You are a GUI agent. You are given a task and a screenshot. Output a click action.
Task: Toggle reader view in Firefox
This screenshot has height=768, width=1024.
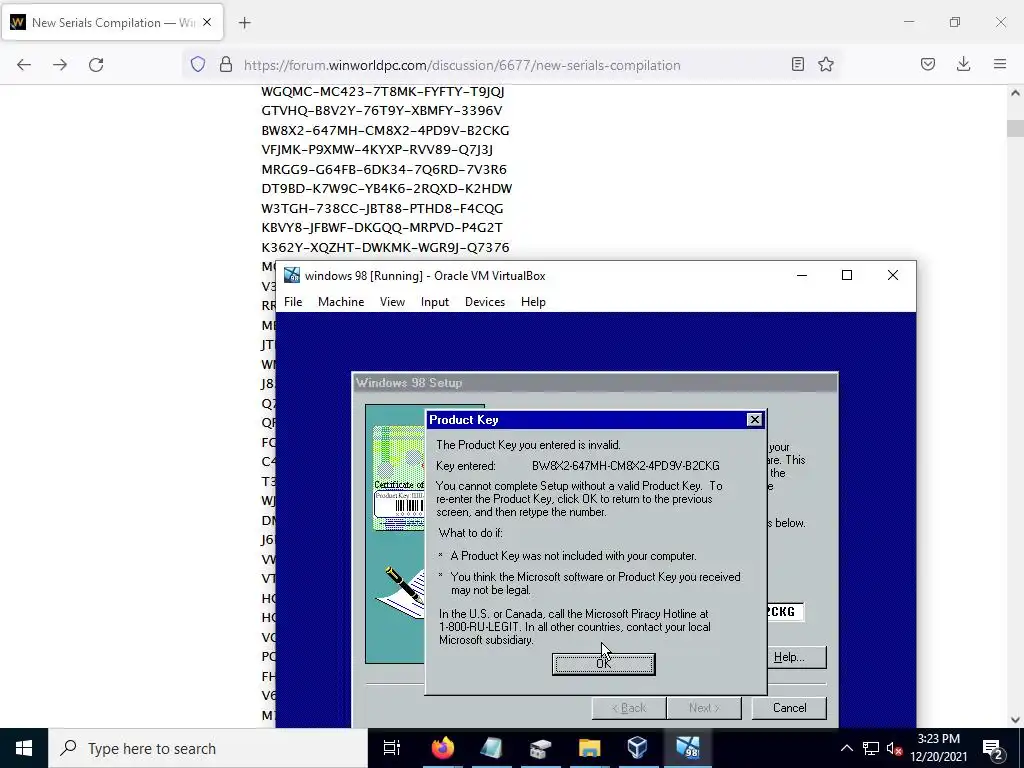pos(797,64)
